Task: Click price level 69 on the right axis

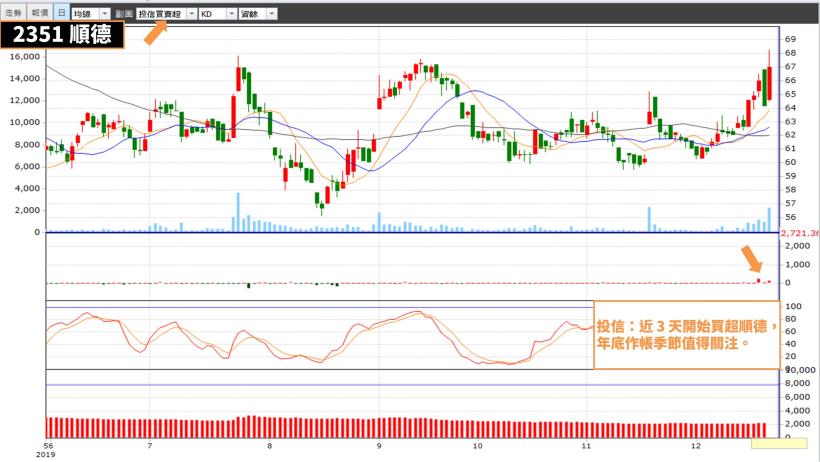Action: tap(790, 39)
